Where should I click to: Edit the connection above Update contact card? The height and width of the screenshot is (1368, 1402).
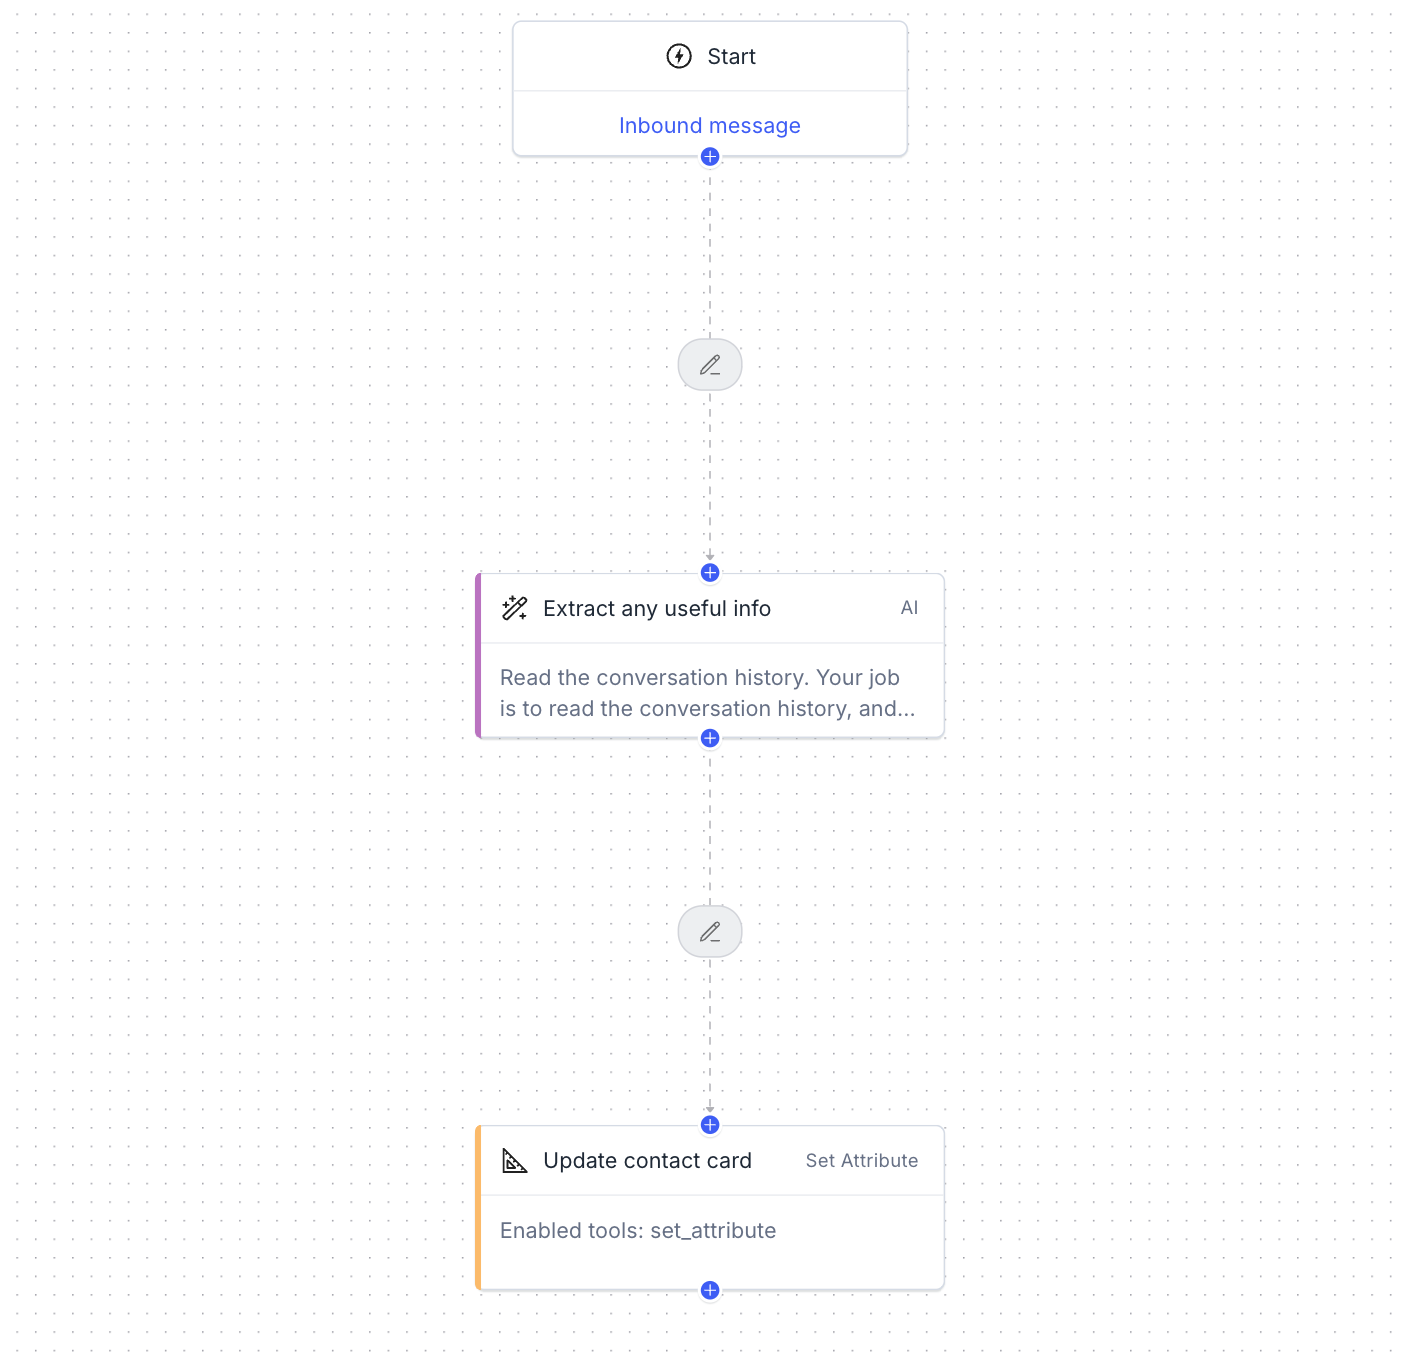pyautogui.click(x=710, y=932)
